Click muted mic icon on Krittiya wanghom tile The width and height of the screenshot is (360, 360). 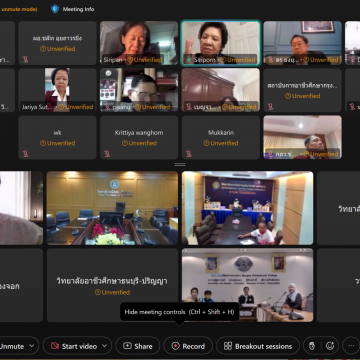coord(107,154)
